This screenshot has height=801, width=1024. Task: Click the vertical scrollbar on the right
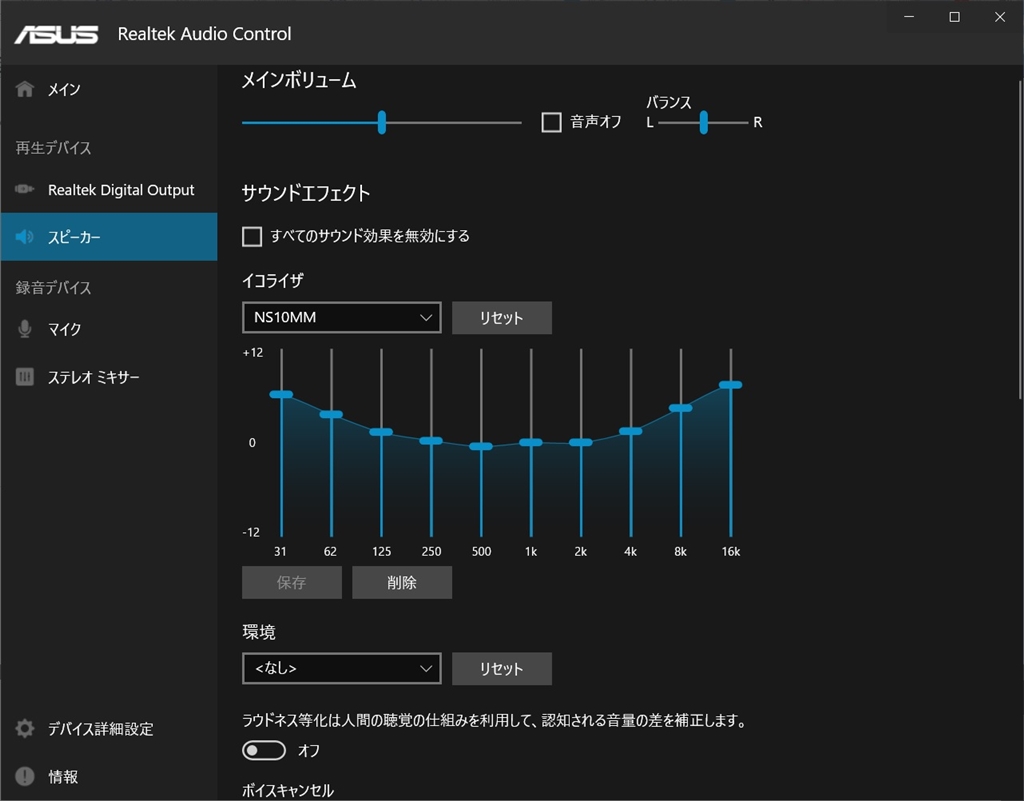tap(1020, 240)
